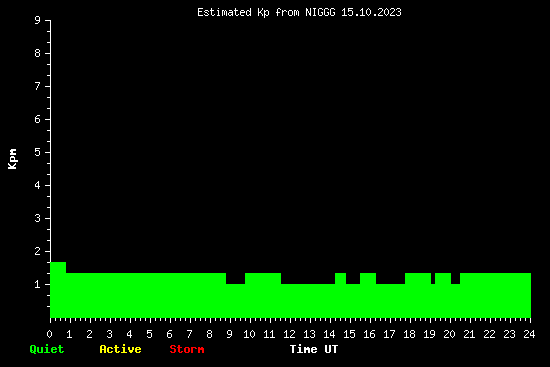This screenshot has width=550, height=367.
Task: Click the x-axis tick label 21
Action: click(469, 334)
